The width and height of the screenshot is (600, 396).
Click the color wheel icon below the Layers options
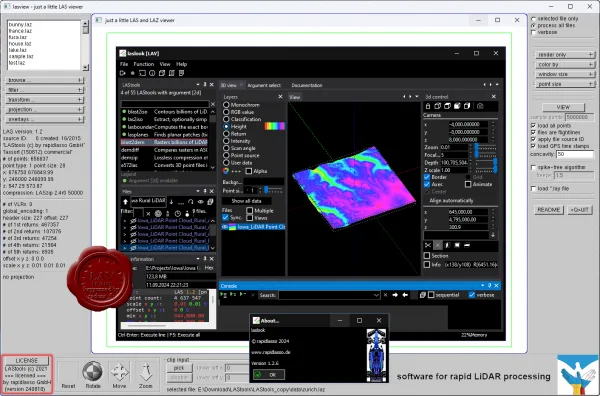226,171
